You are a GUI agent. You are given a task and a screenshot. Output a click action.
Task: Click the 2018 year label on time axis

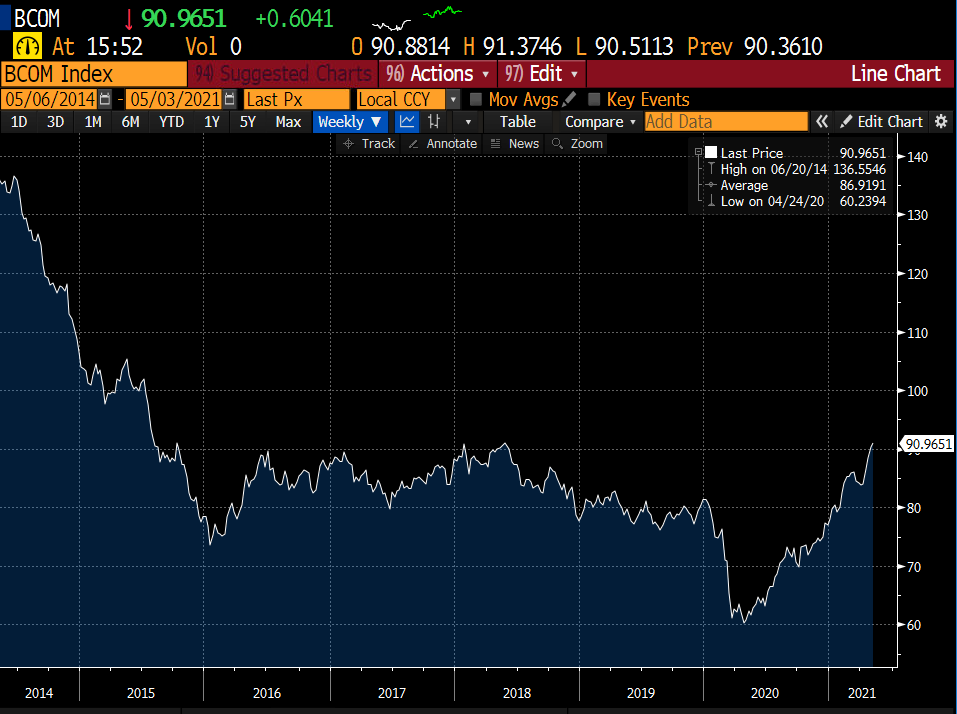(517, 693)
